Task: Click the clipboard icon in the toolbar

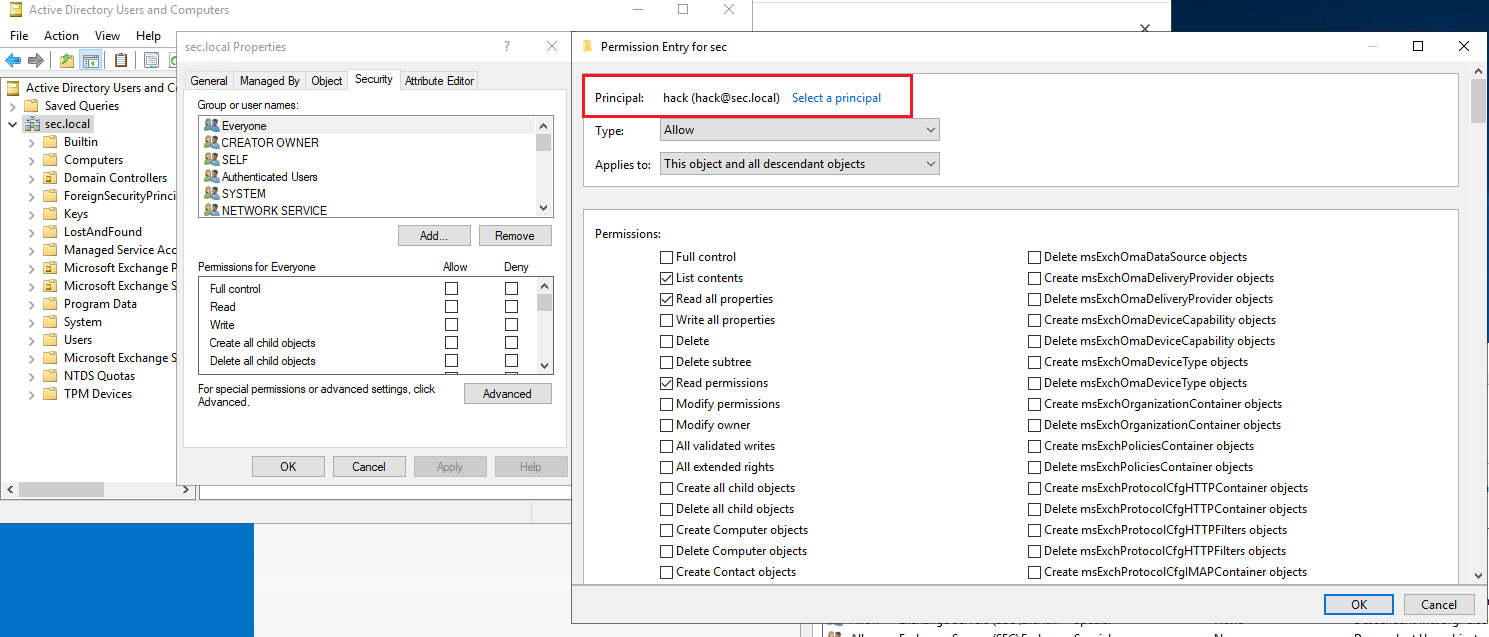Action: [x=121, y=61]
